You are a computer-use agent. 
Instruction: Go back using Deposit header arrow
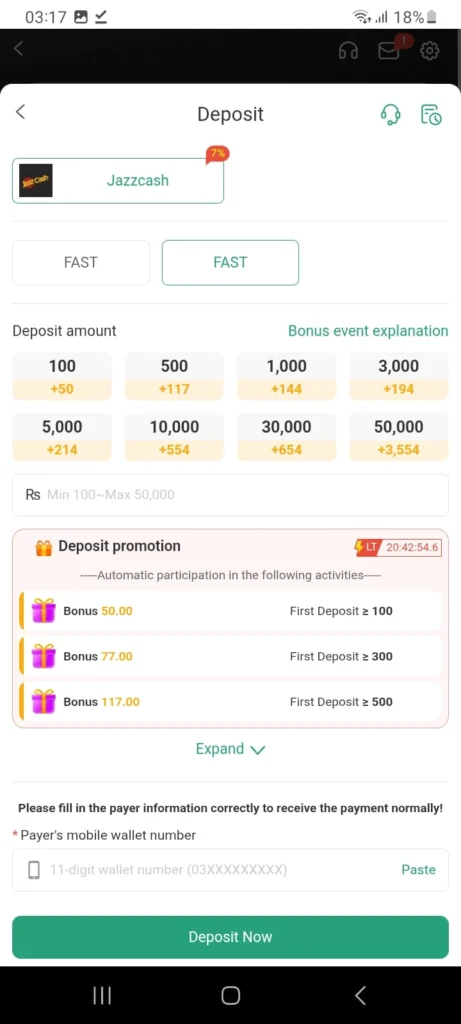coord(20,112)
